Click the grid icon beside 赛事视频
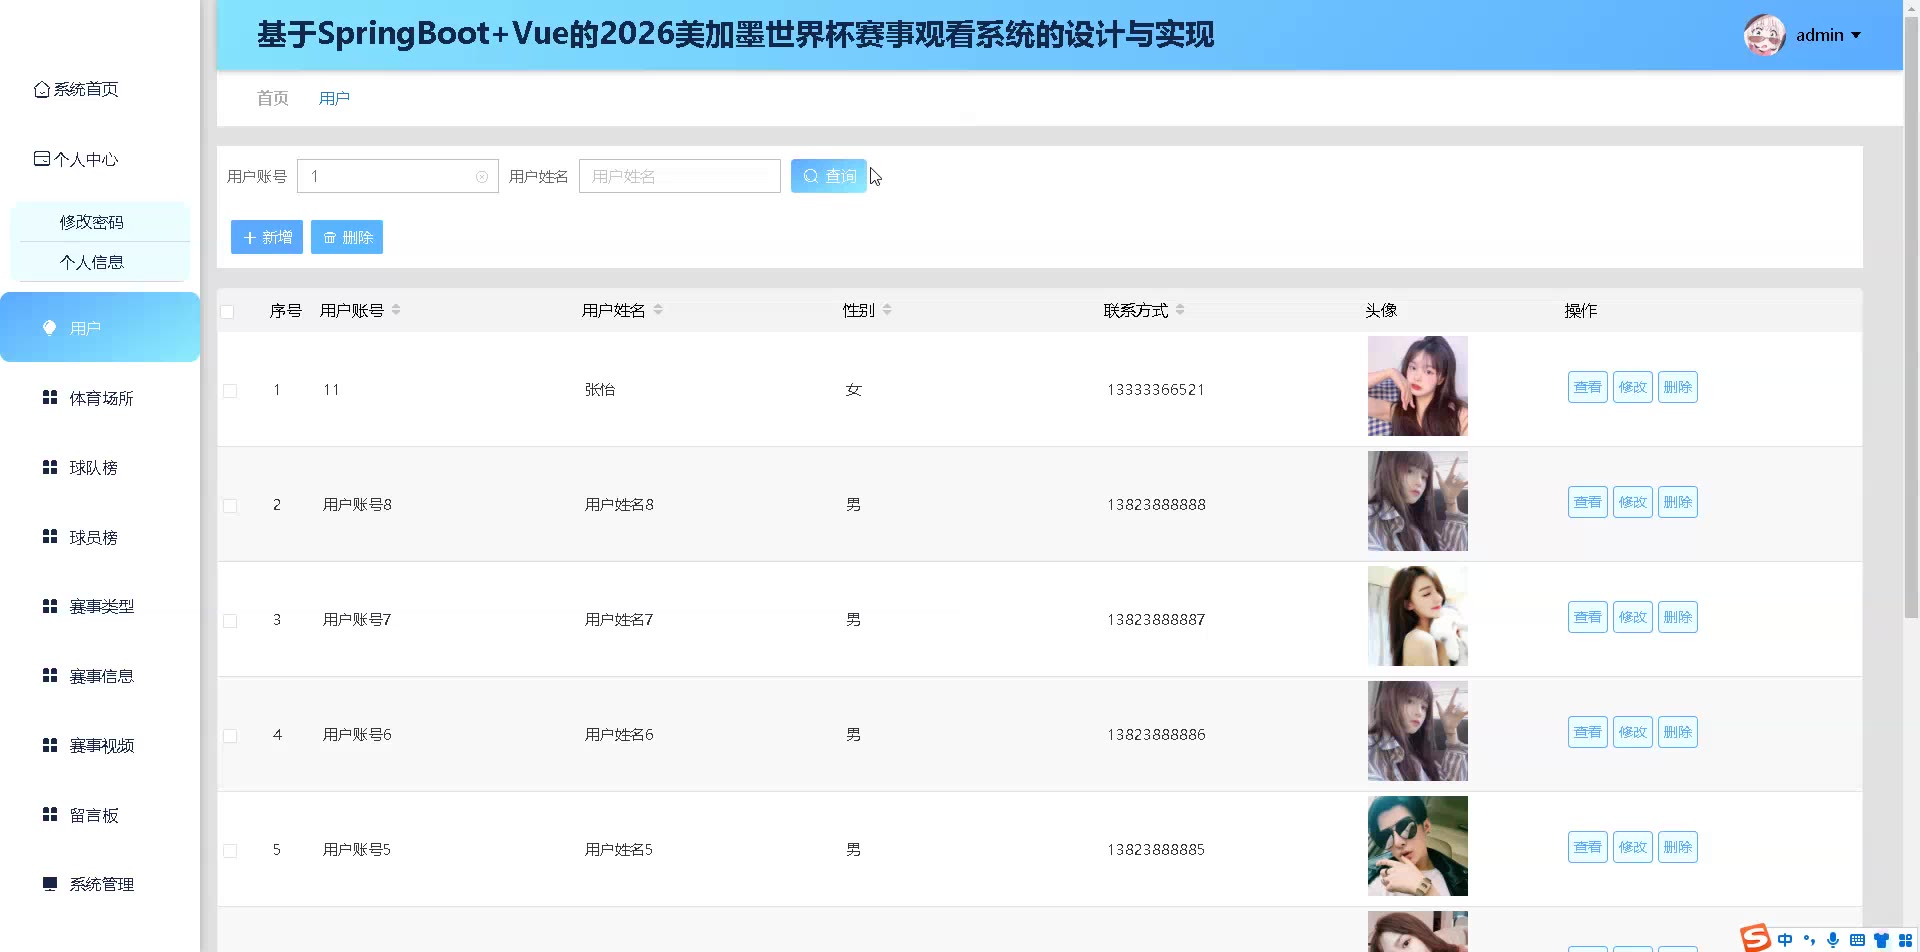1920x952 pixels. pyautogui.click(x=50, y=745)
